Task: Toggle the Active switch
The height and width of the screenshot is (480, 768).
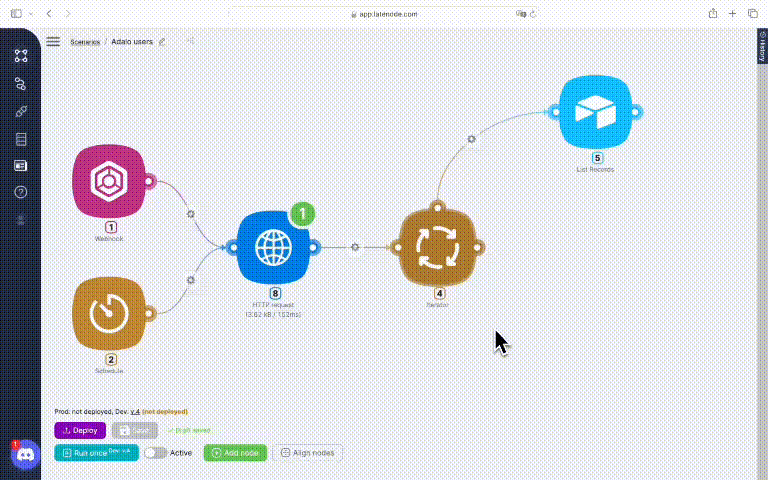Action: pos(154,453)
